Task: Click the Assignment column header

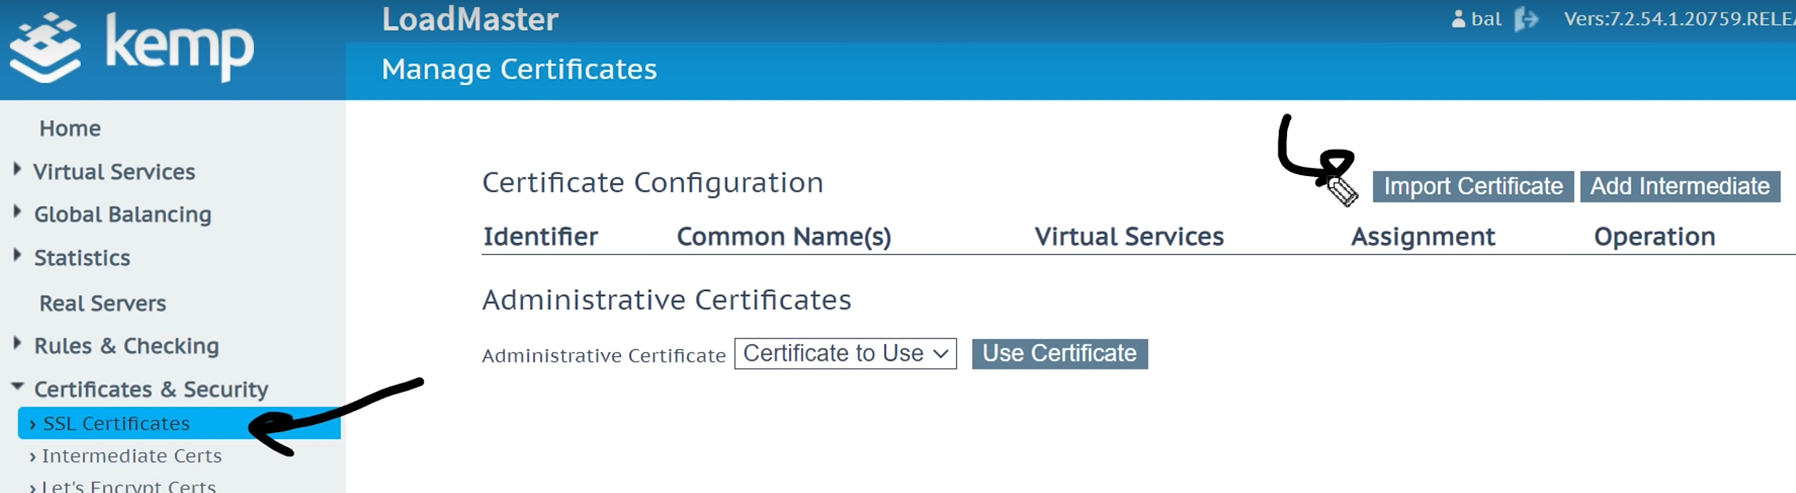Action: (x=1422, y=236)
